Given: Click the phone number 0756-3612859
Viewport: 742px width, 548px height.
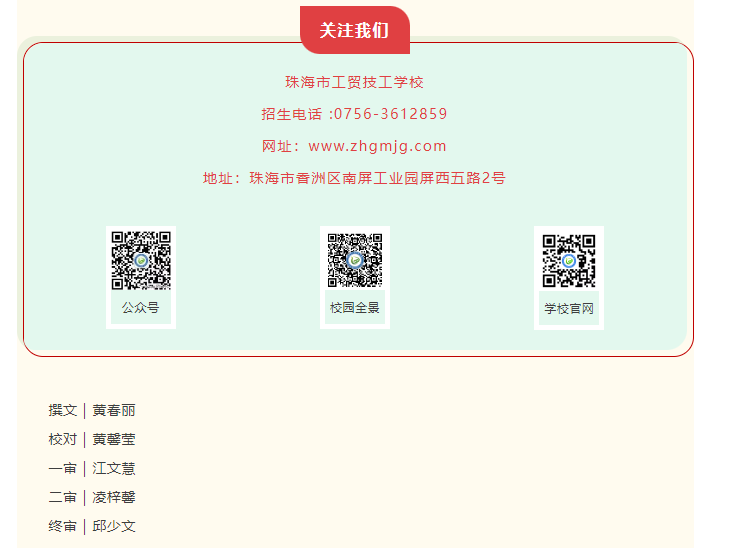Looking at the screenshot, I should (x=390, y=114).
